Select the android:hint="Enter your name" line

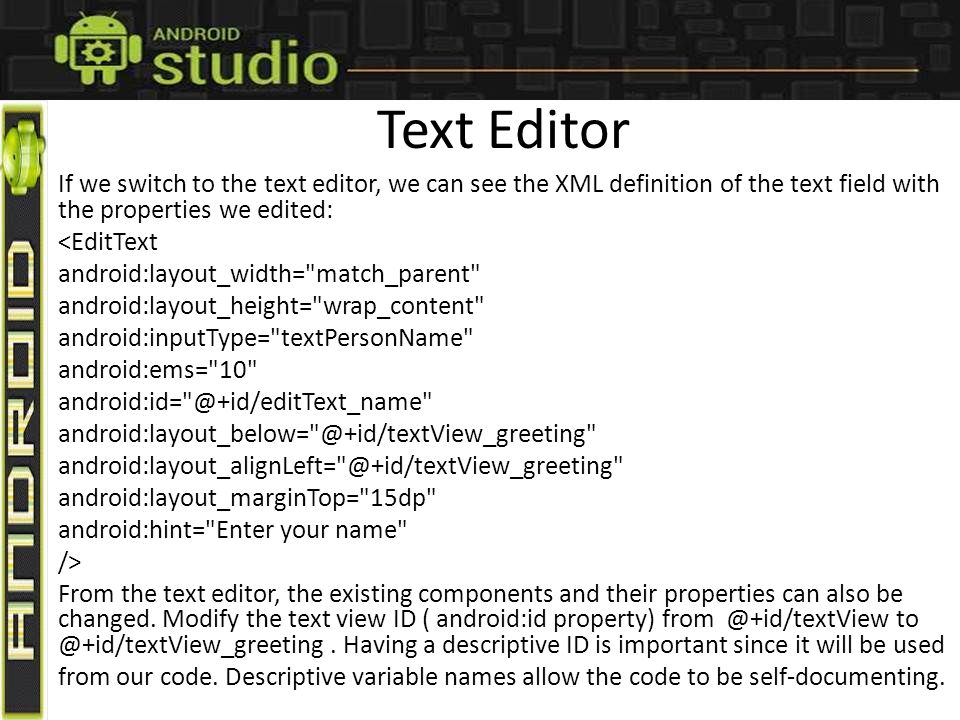click(x=232, y=530)
